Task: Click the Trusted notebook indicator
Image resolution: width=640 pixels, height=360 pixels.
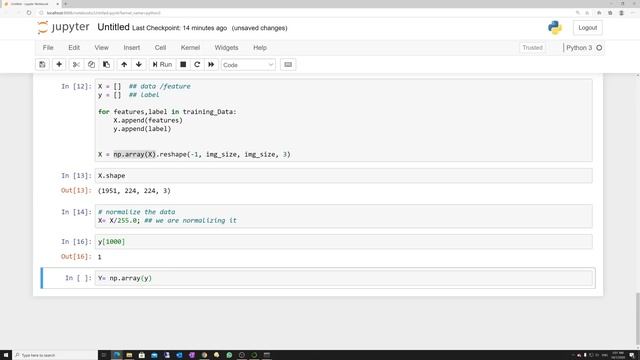Action: coord(532,48)
